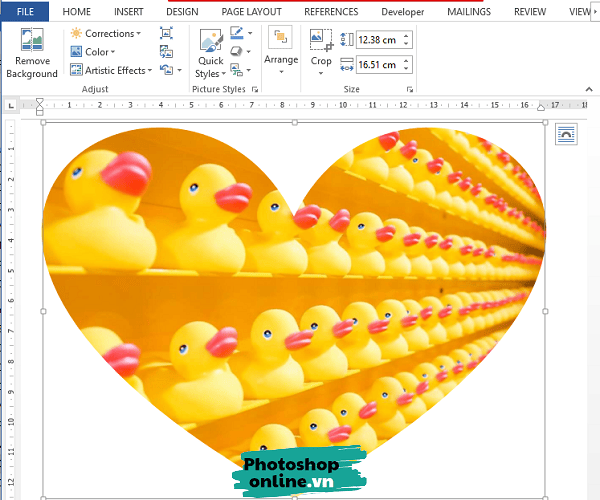This screenshot has width=600, height=500.
Task: Increase picture height with the up spinner
Action: 406,36
